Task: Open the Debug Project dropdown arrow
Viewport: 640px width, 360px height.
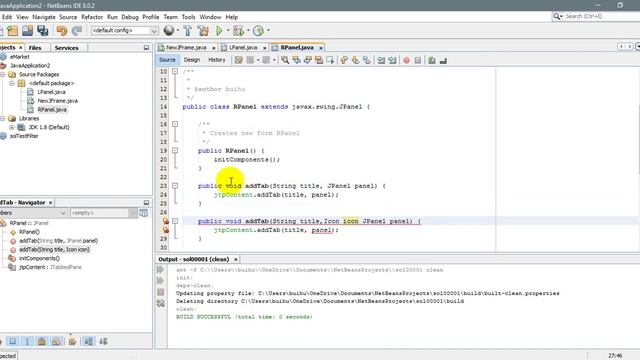Action: pyautogui.click(x=248, y=31)
